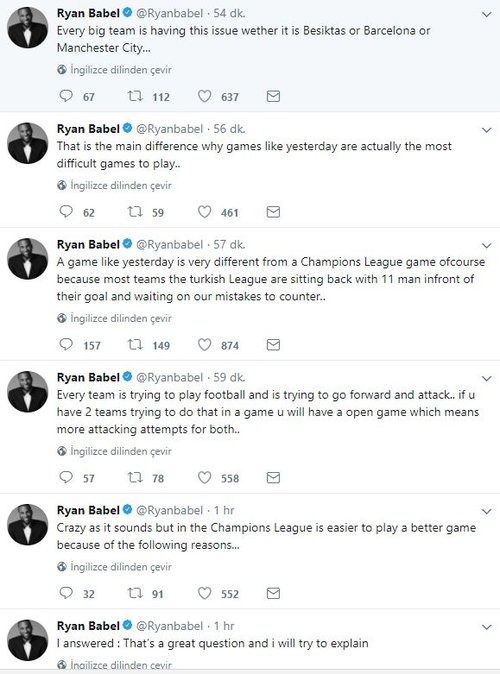
Task: Open the '57 dk.' timestamp of the tweet
Action: click(230, 245)
